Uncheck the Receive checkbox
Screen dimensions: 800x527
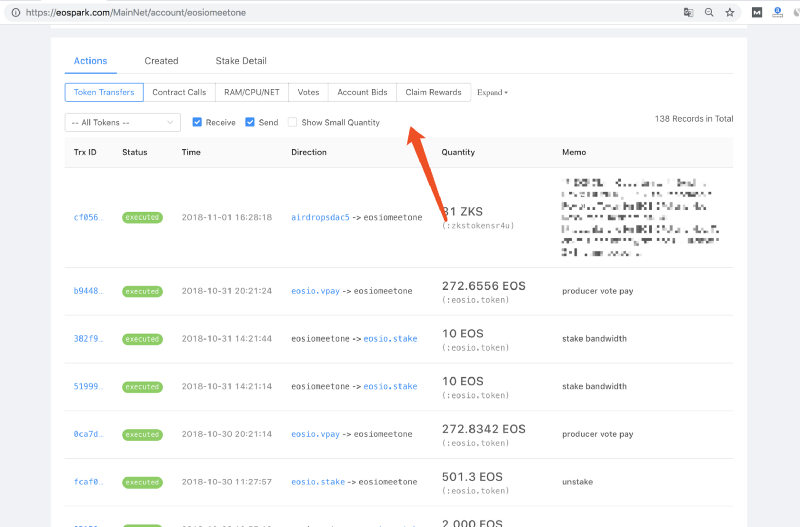pos(197,122)
